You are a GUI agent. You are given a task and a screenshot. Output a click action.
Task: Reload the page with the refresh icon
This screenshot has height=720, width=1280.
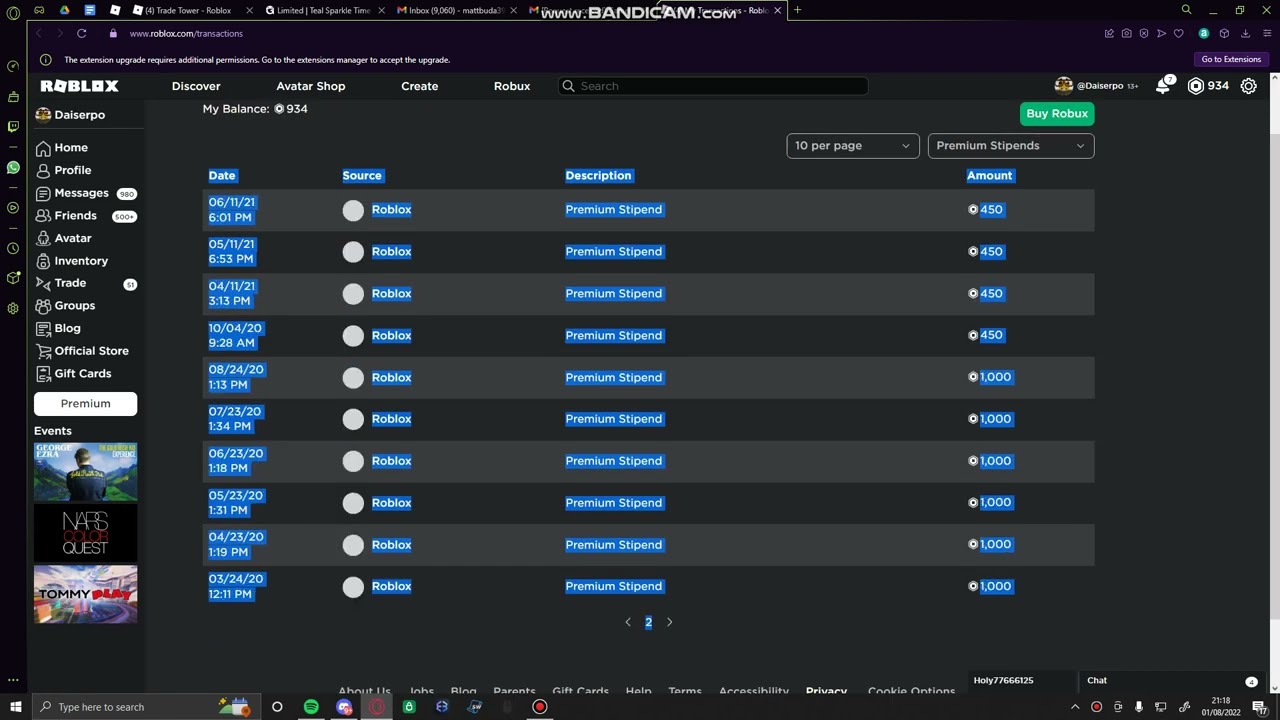[82, 34]
